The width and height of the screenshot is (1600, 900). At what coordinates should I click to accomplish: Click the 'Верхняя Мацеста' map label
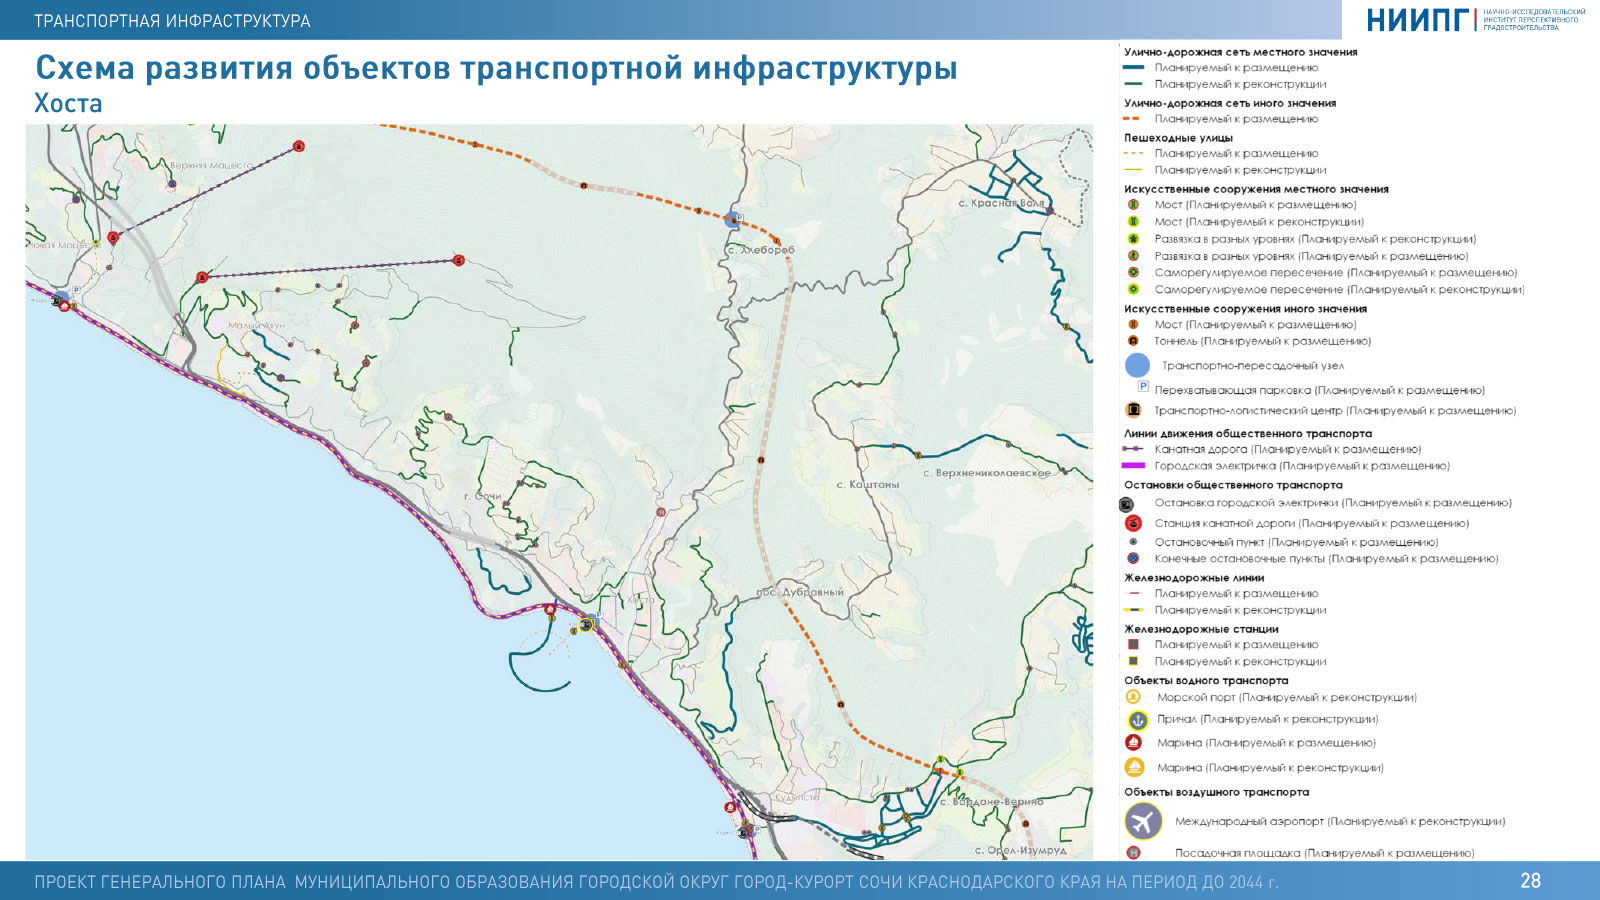(x=211, y=165)
